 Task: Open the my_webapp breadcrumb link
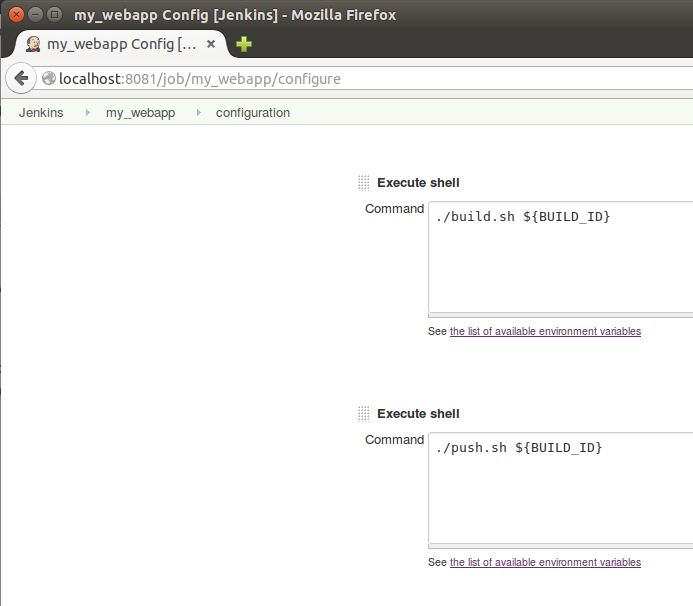pos(141,113)
